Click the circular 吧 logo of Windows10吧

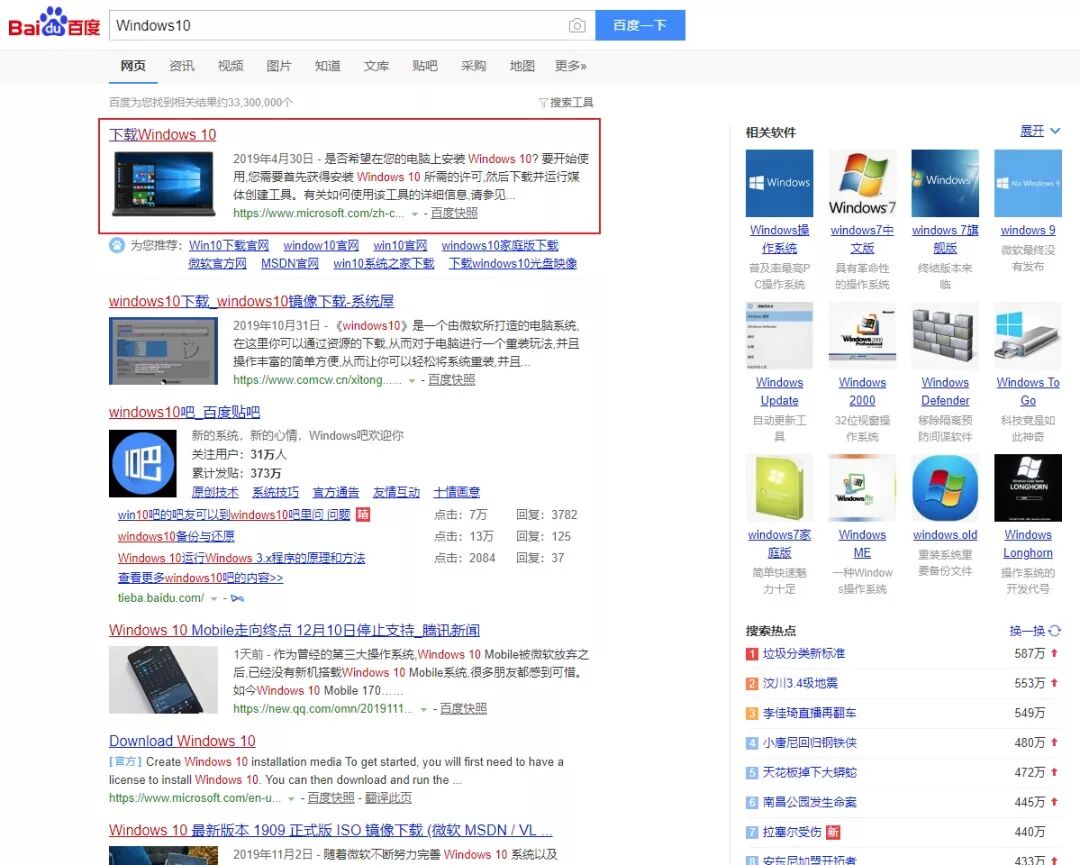(142, 463)
